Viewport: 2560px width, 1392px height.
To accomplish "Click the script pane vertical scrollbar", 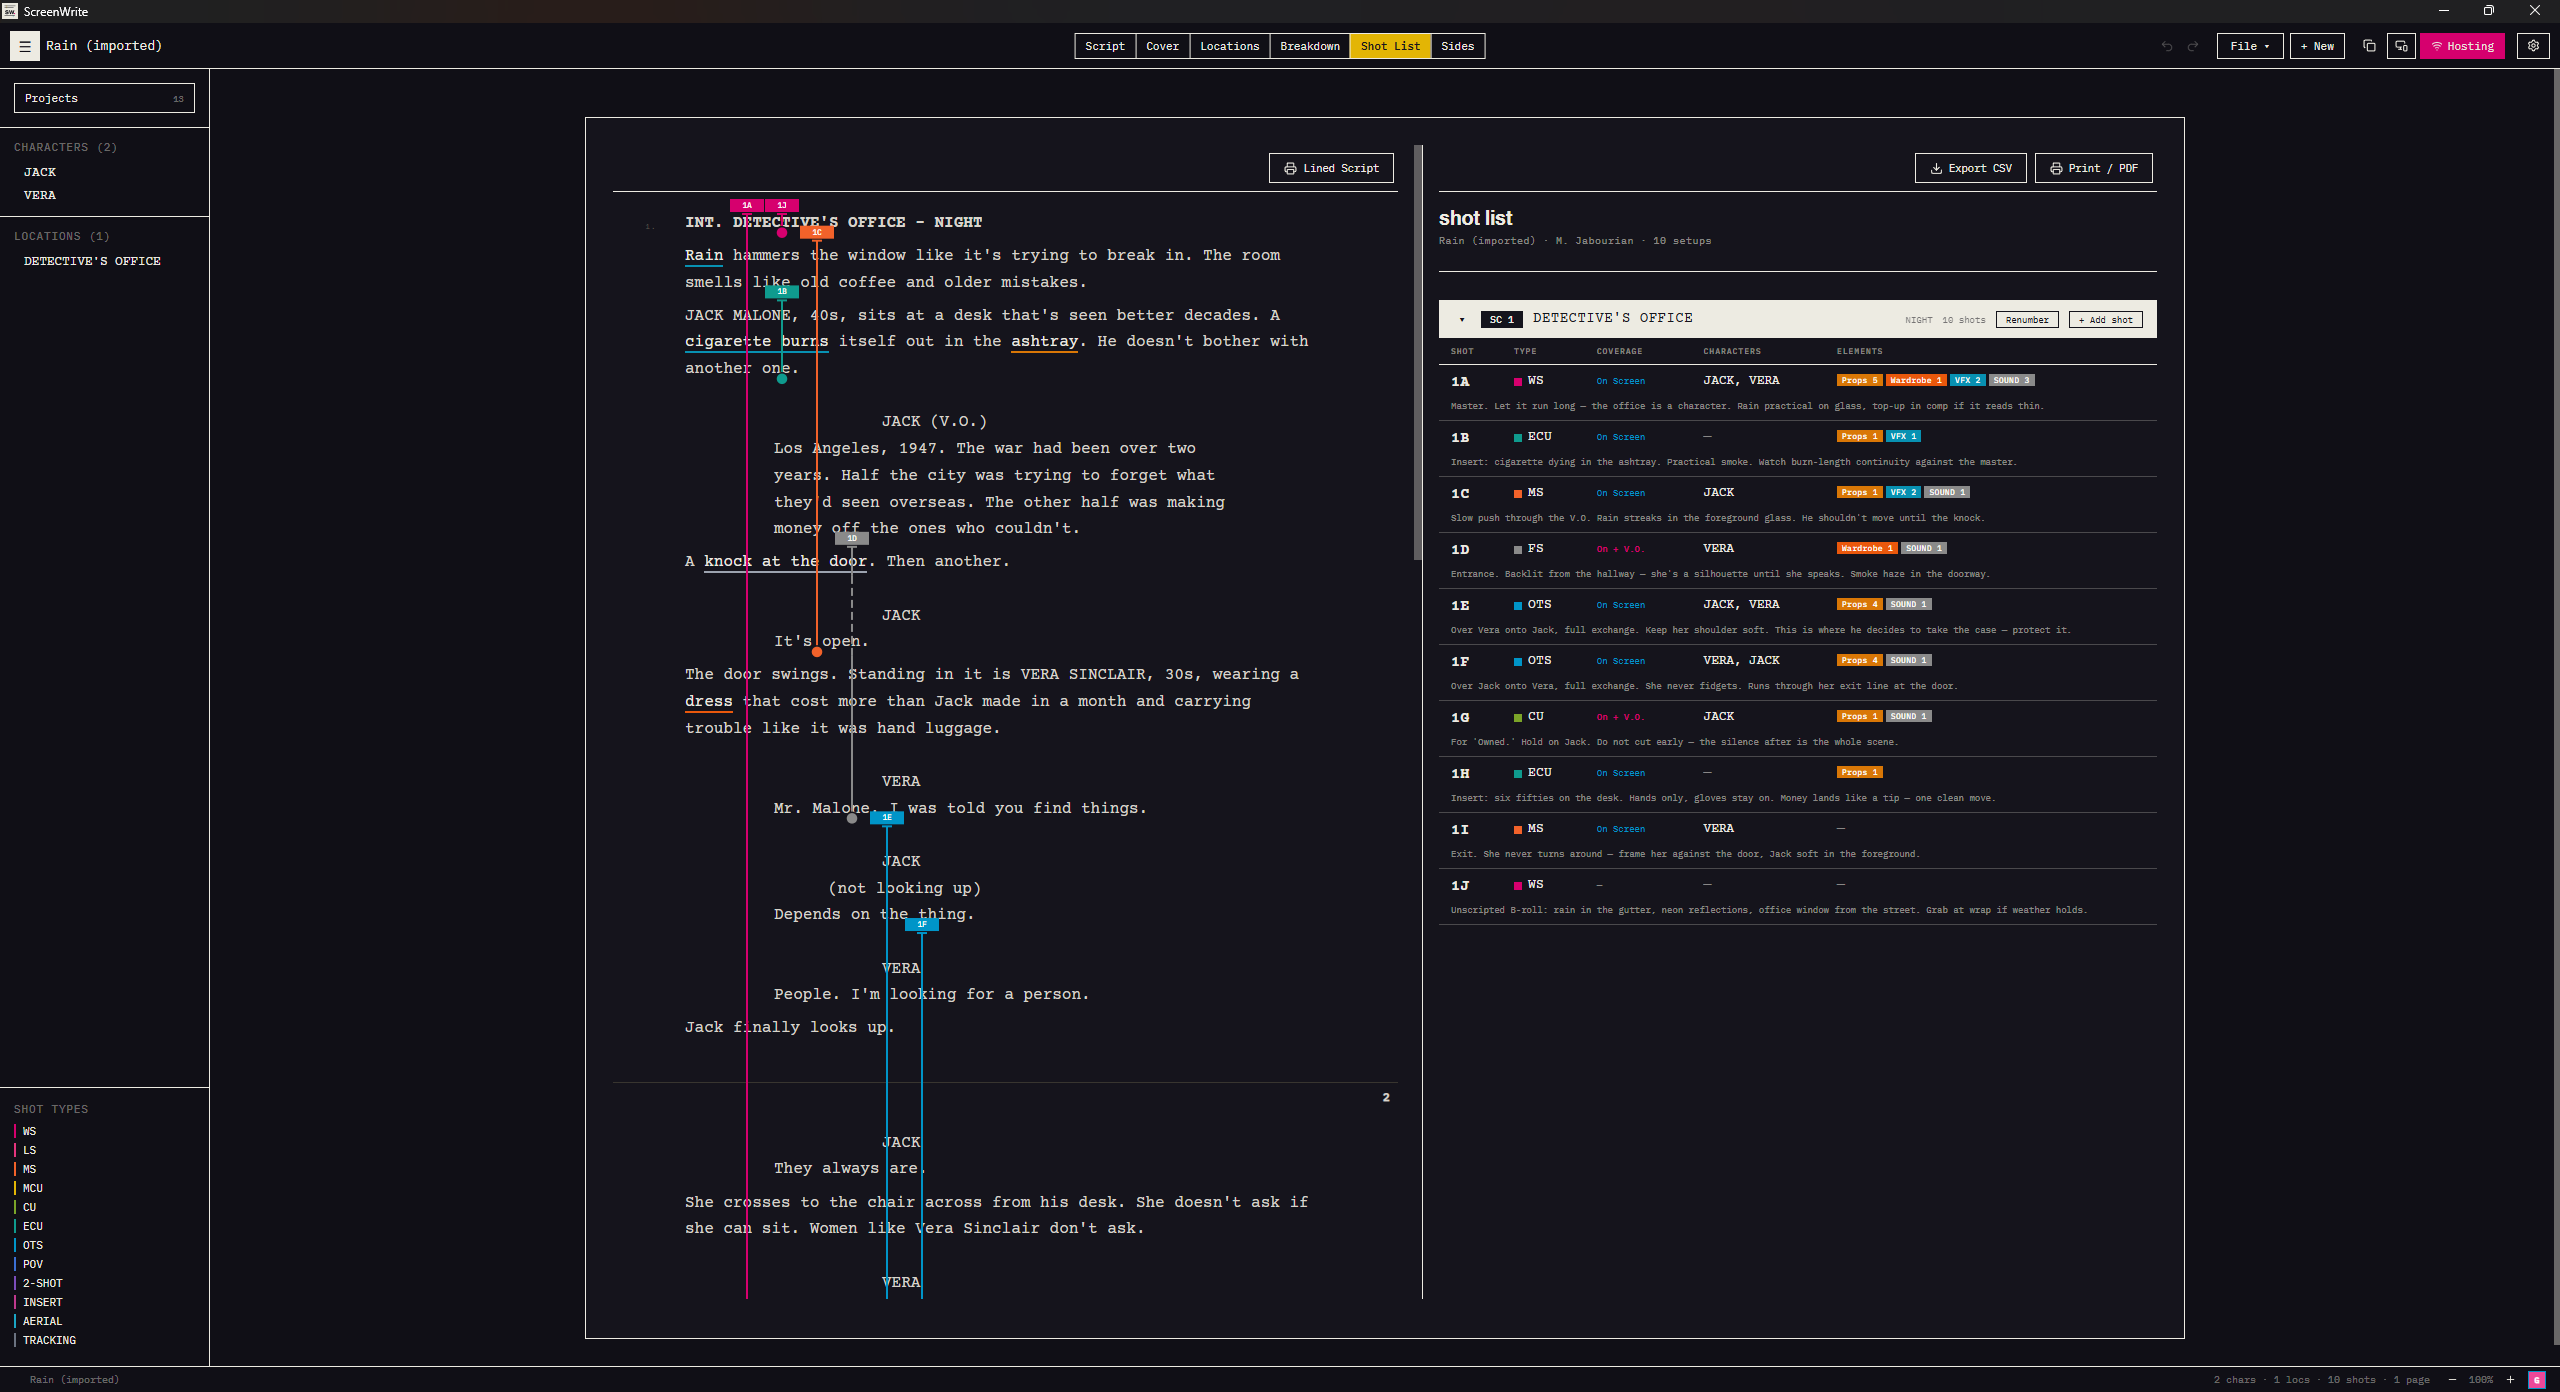I will tap(1418, 352).
